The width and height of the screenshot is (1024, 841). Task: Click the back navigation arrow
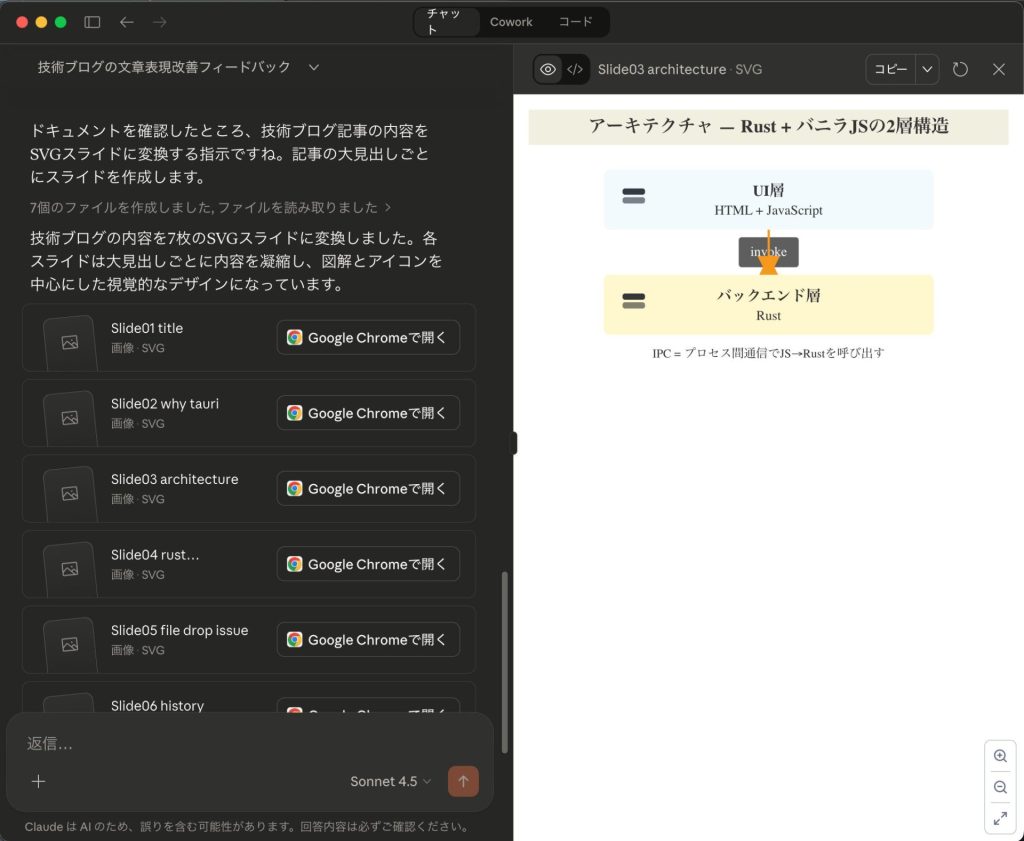pyautogui.click(x=126, y=22)
